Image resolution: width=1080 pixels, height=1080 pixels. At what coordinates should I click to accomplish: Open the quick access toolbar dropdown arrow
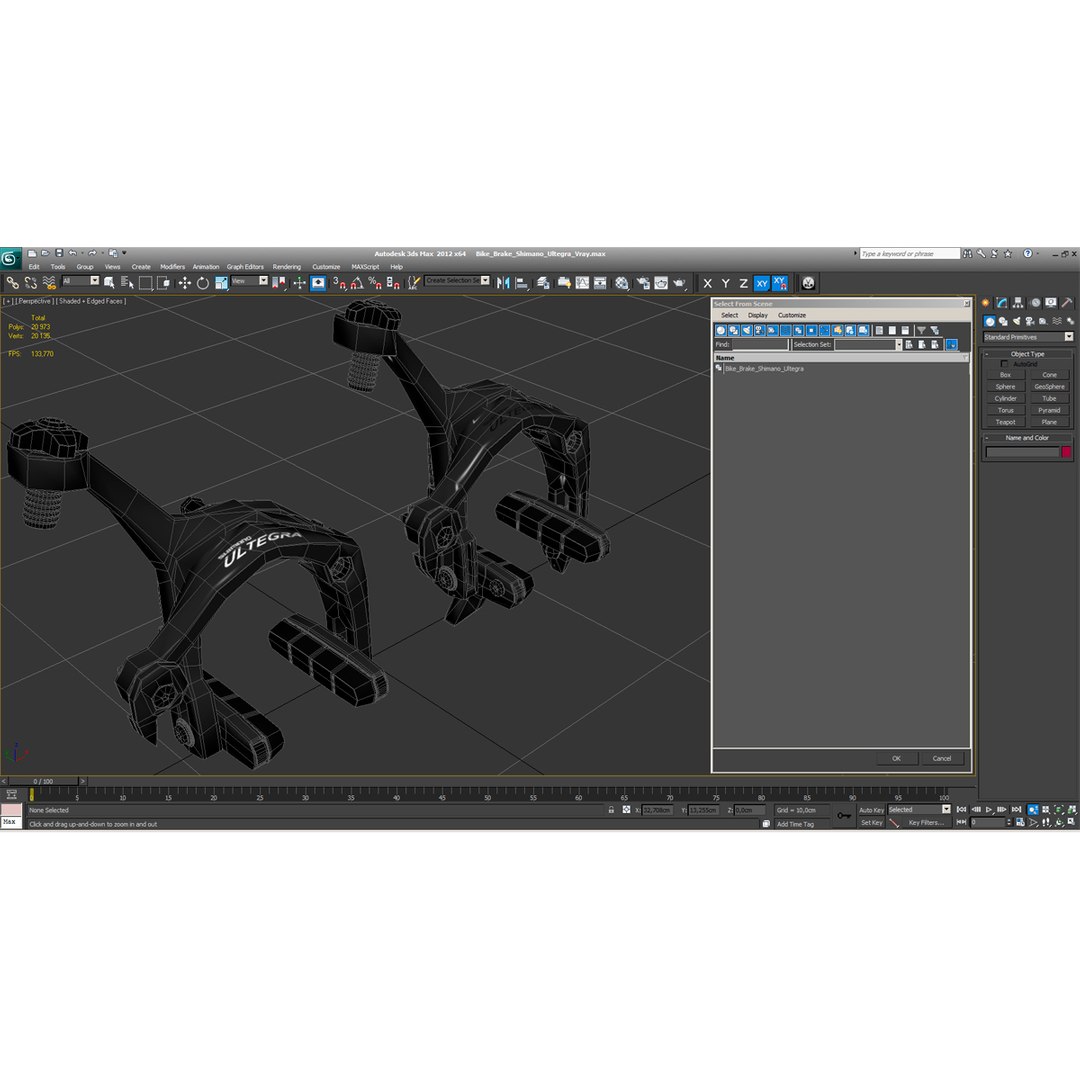(x=124, y=253)
